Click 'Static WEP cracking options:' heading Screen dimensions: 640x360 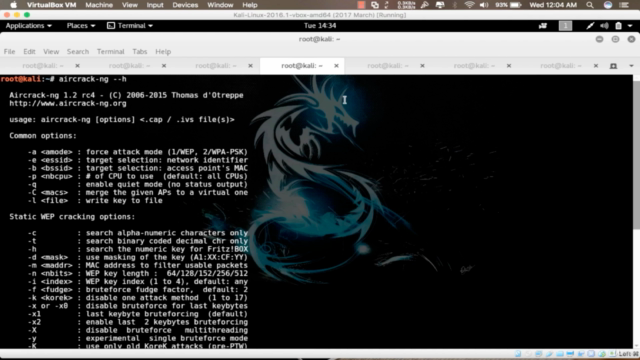click(72, 217)
